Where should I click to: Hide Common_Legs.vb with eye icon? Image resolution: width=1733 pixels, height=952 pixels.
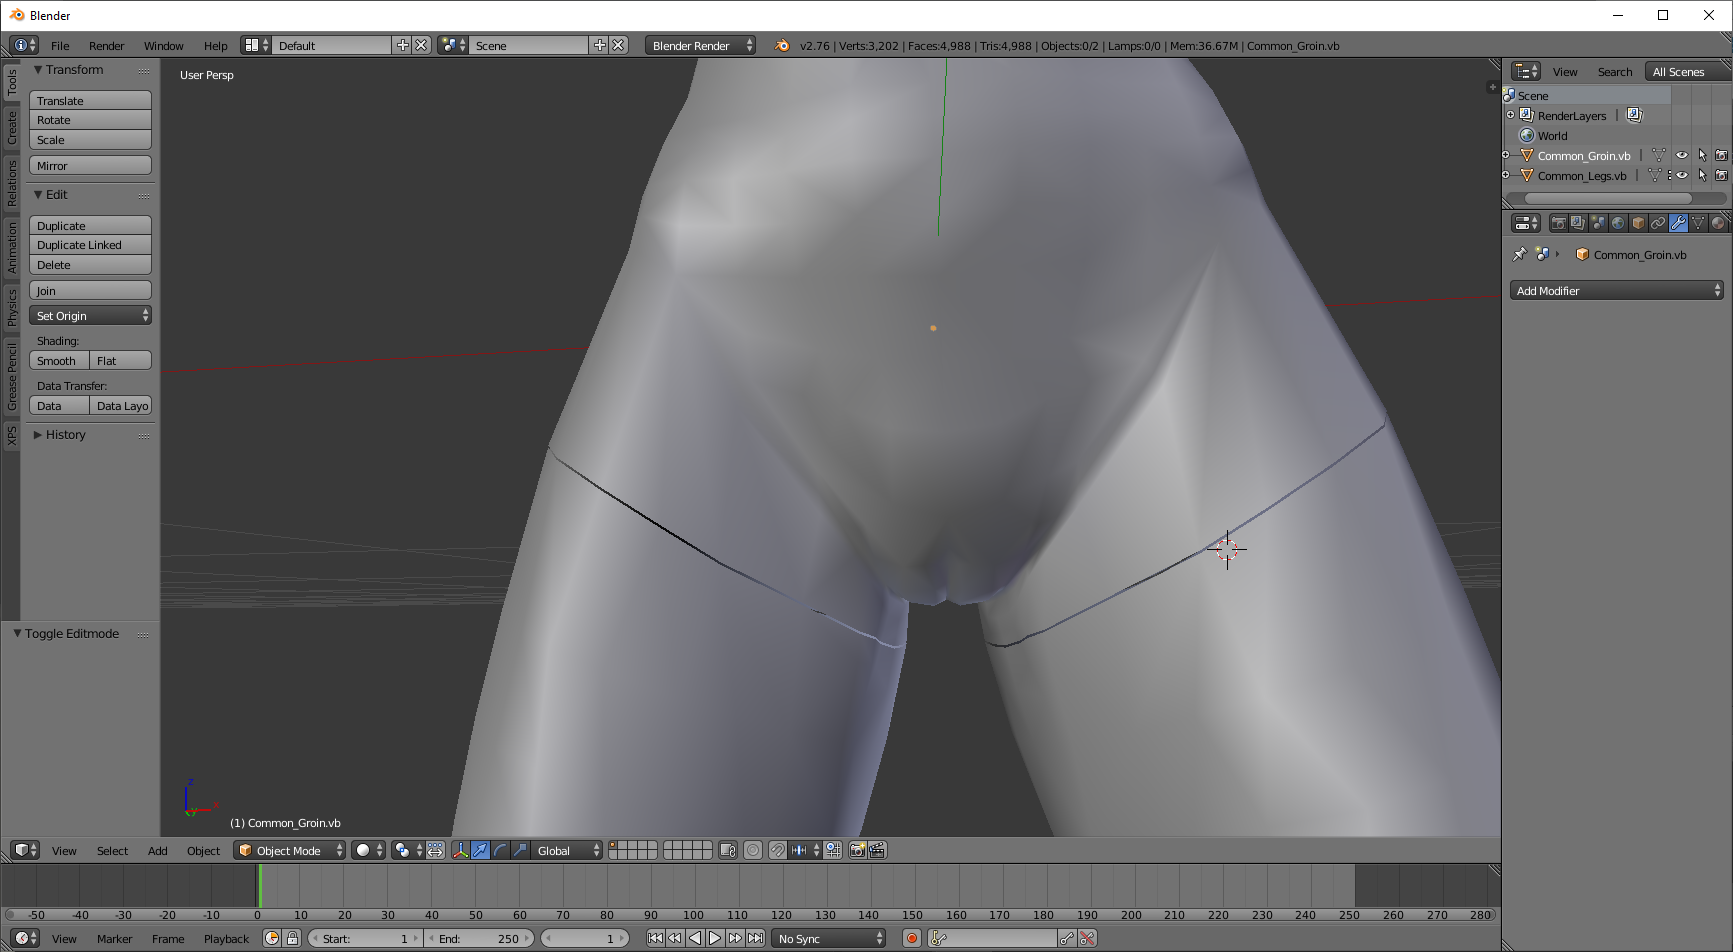(1682, 175)
